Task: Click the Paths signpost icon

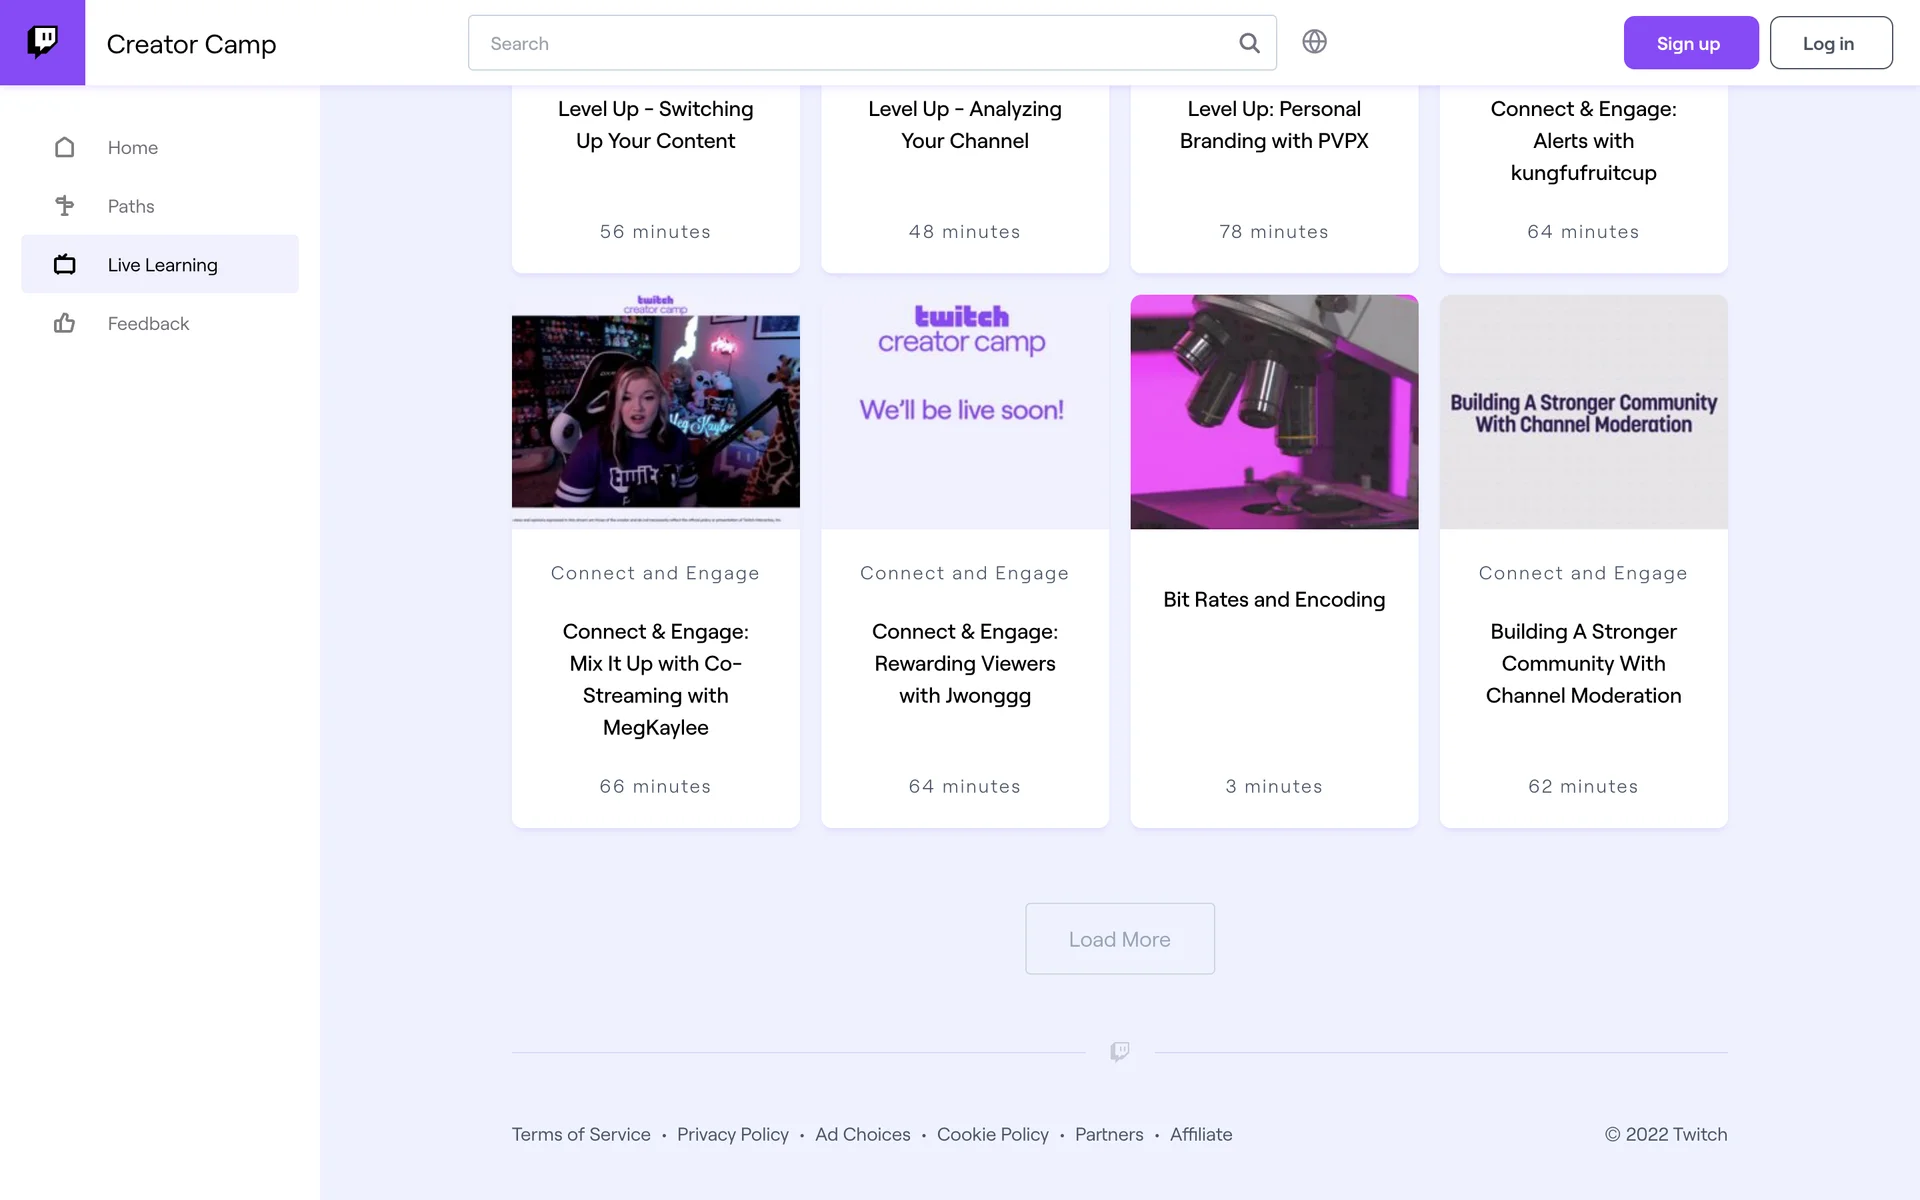Action: (x=65, y=206)
